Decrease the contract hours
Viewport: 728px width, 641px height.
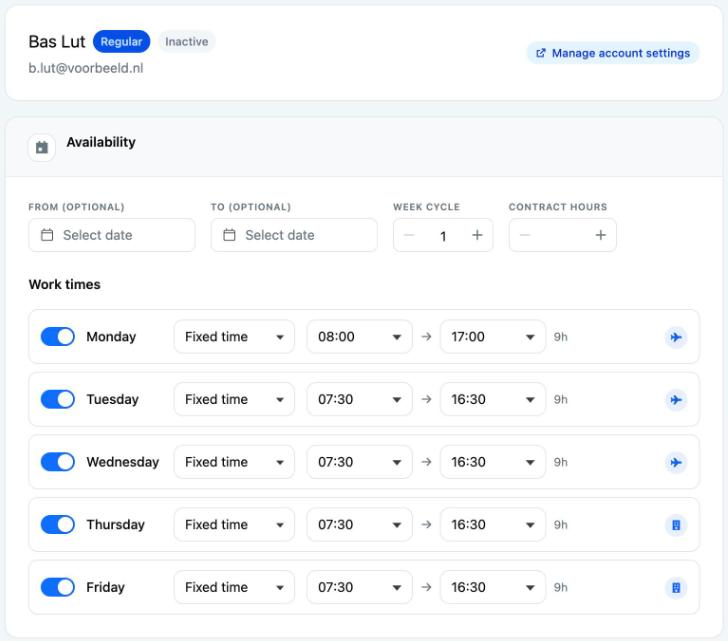point(525,235)
